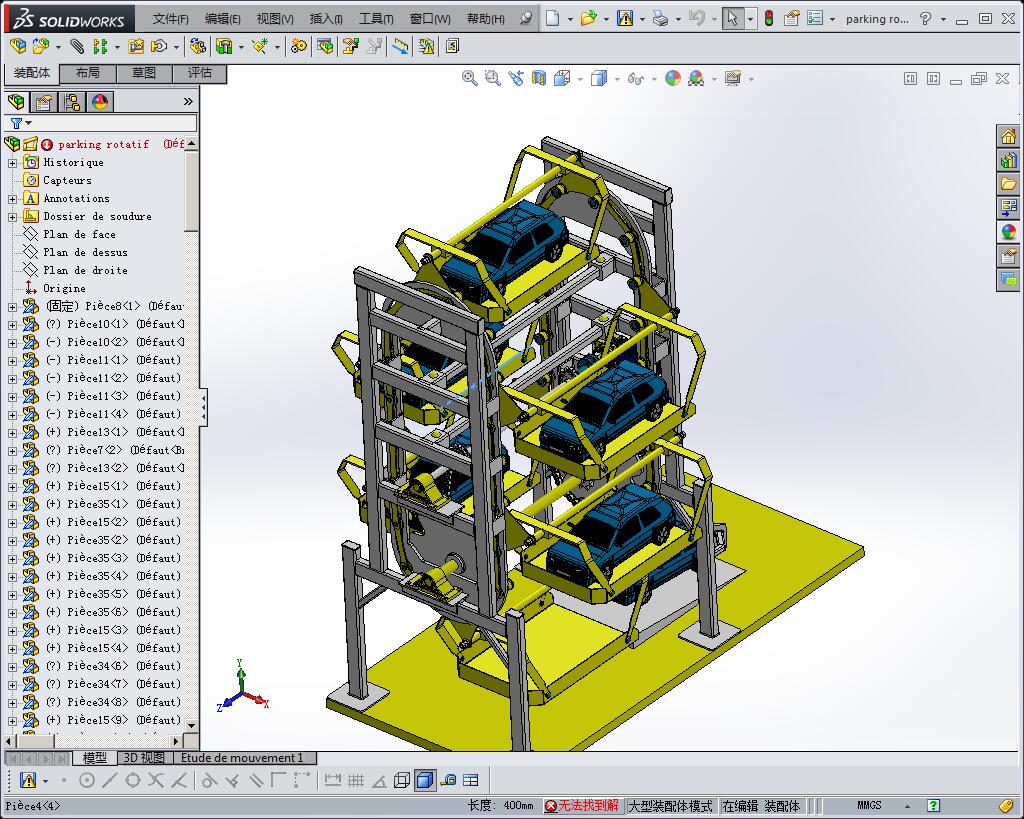Expand the Pièce8<1> component node
Image resolution: width=1024 pixels, height=819 pixels.
12,306
